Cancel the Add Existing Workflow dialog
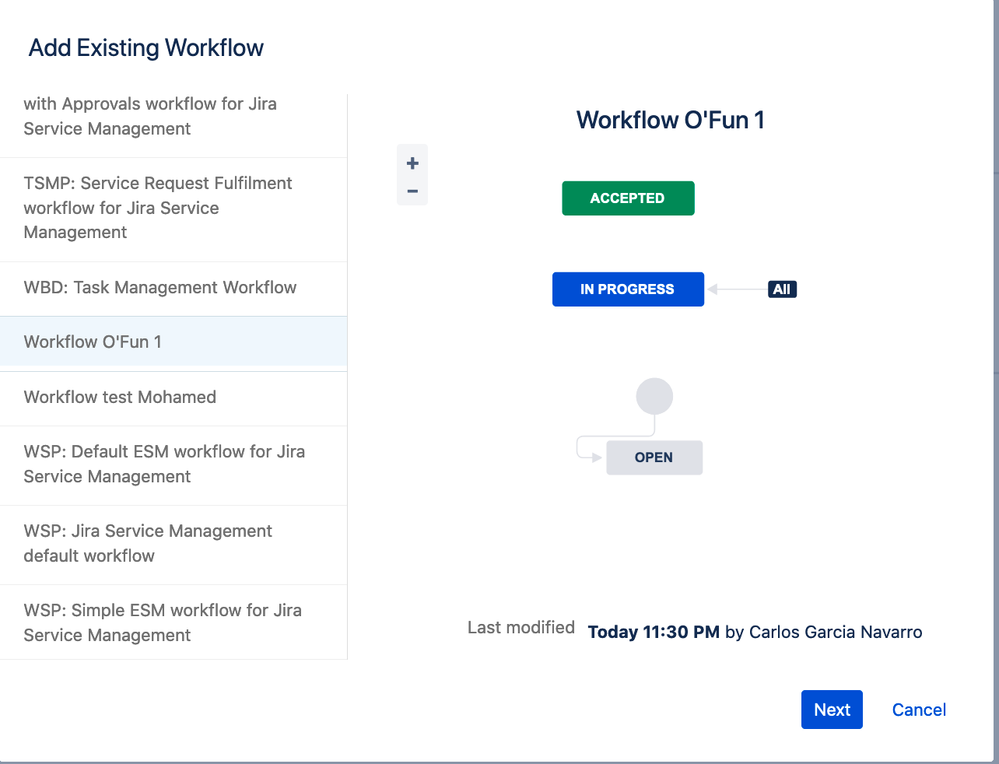The height and width of the screenshot is (764, 999). coord(919,709)
